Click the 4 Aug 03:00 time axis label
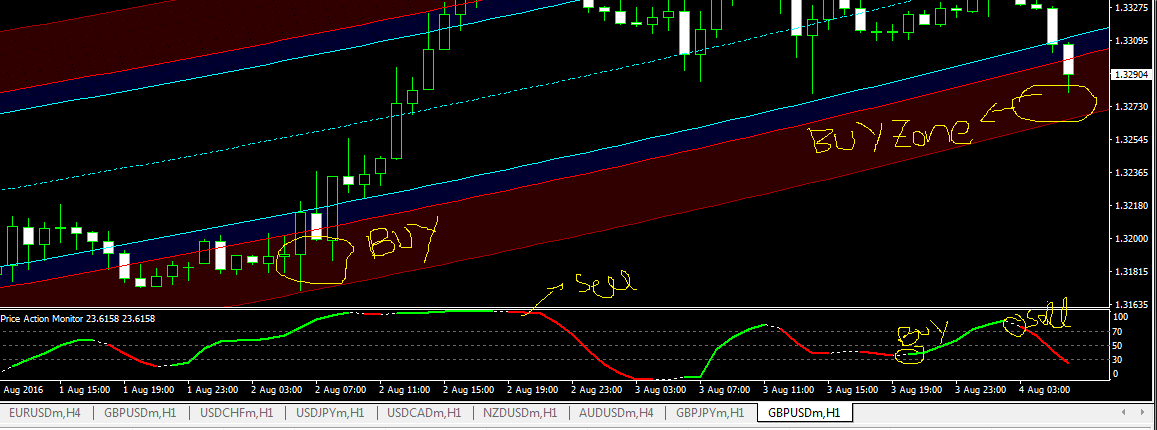 [1047, 389]
